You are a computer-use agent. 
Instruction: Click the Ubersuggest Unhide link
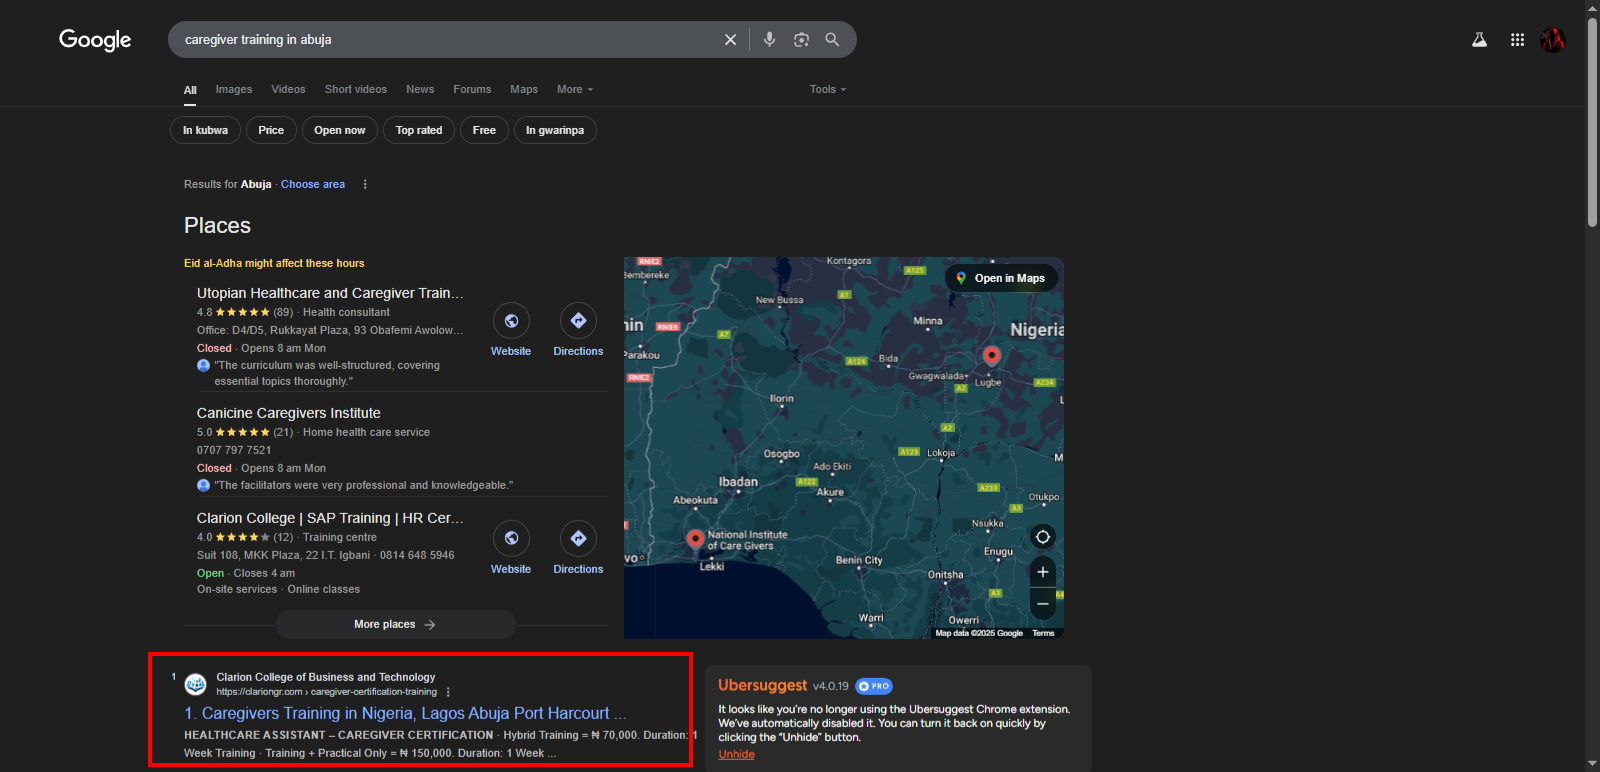[736, 754]
